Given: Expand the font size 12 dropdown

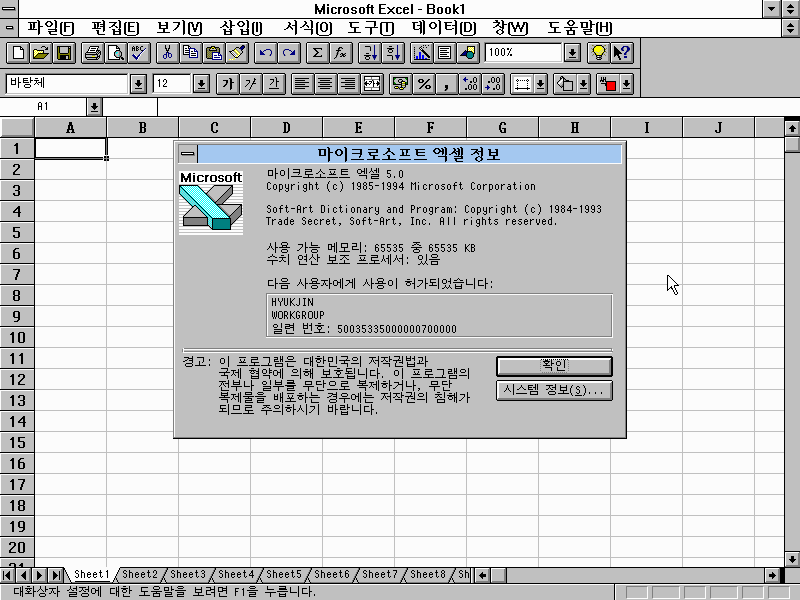Looking at the screenshot, I should pyautogui.click(x=202, y=84).
